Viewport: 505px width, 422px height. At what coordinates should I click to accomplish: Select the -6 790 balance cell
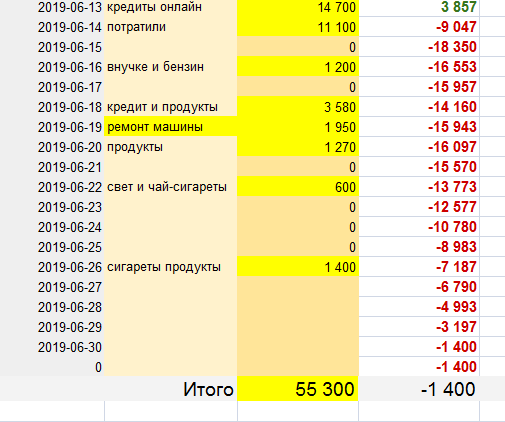[x=419, y=287]
